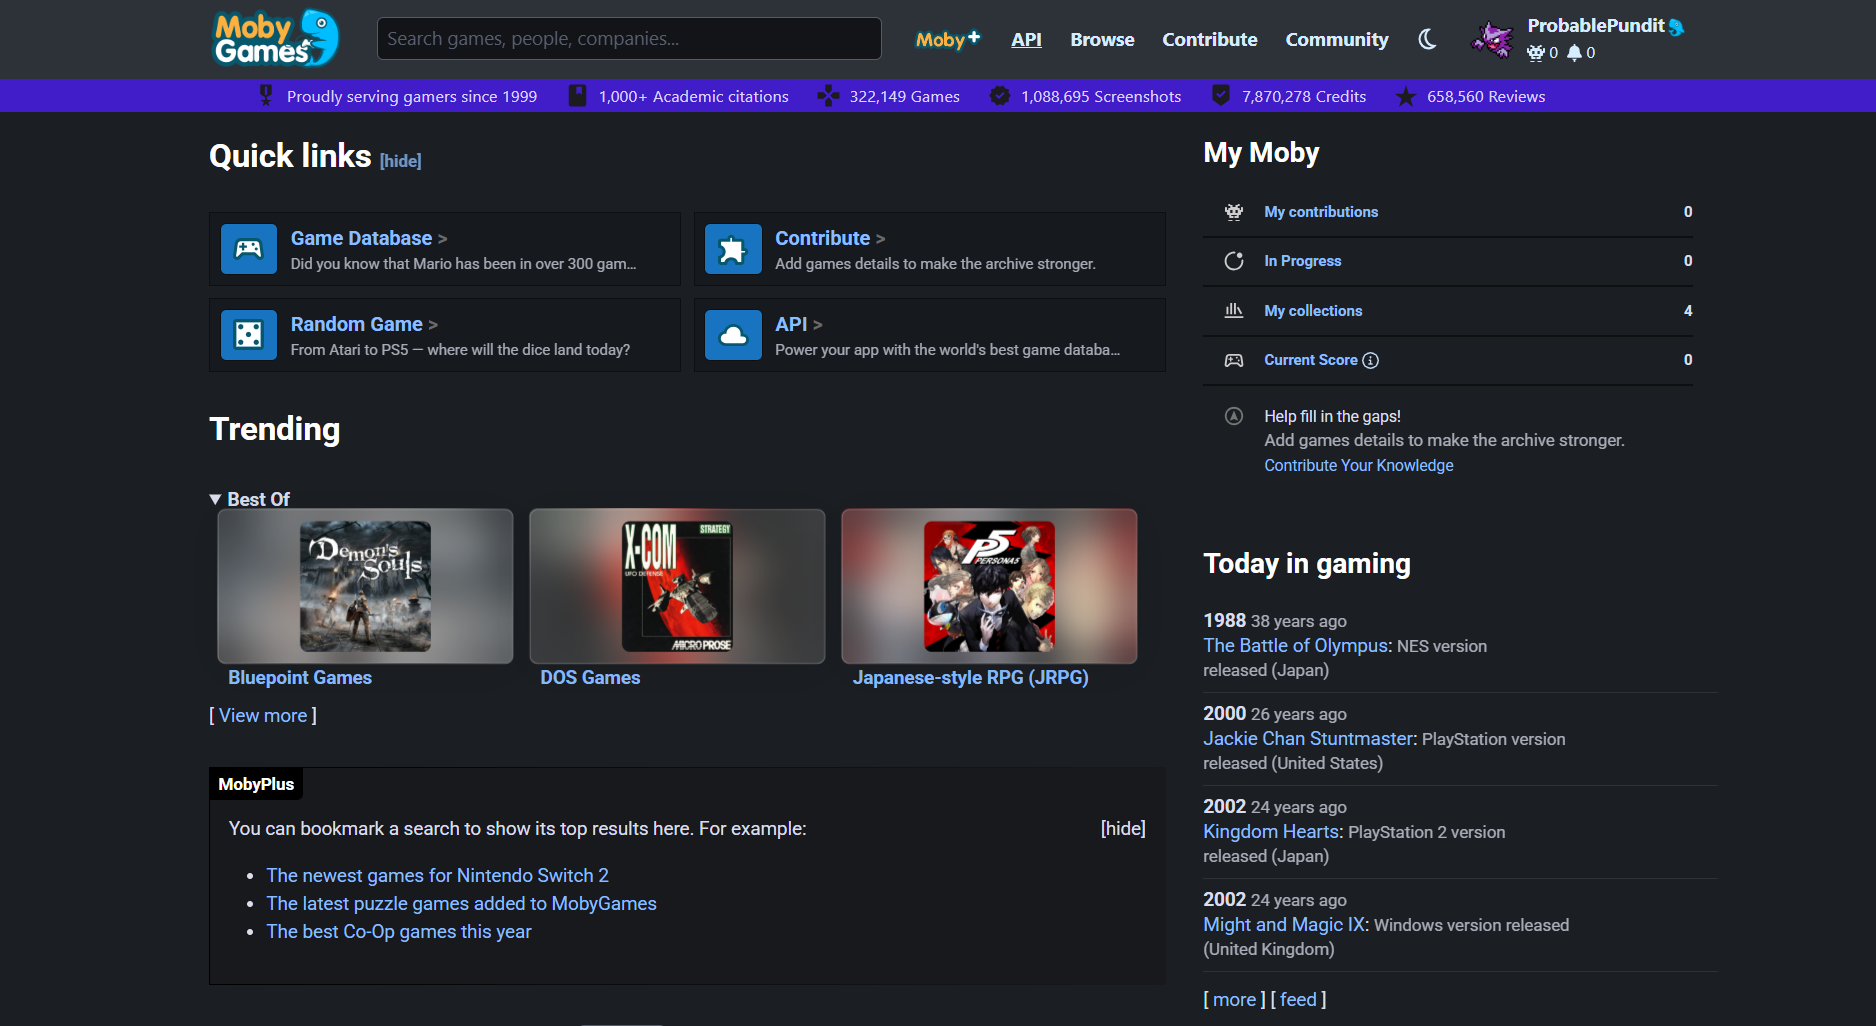Open The Battle of Olympus link
The image size is (1876, 1026).
[1296, 645]
